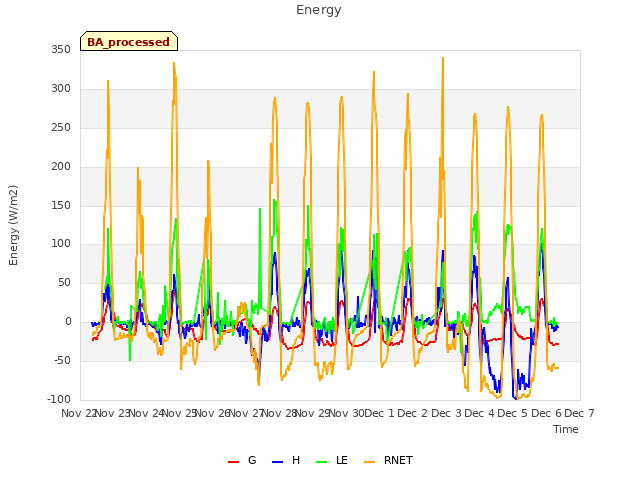Click the green LE legend swatch
Screen dimensions: 640x480
pyautogui.click(x=321, y=462)
